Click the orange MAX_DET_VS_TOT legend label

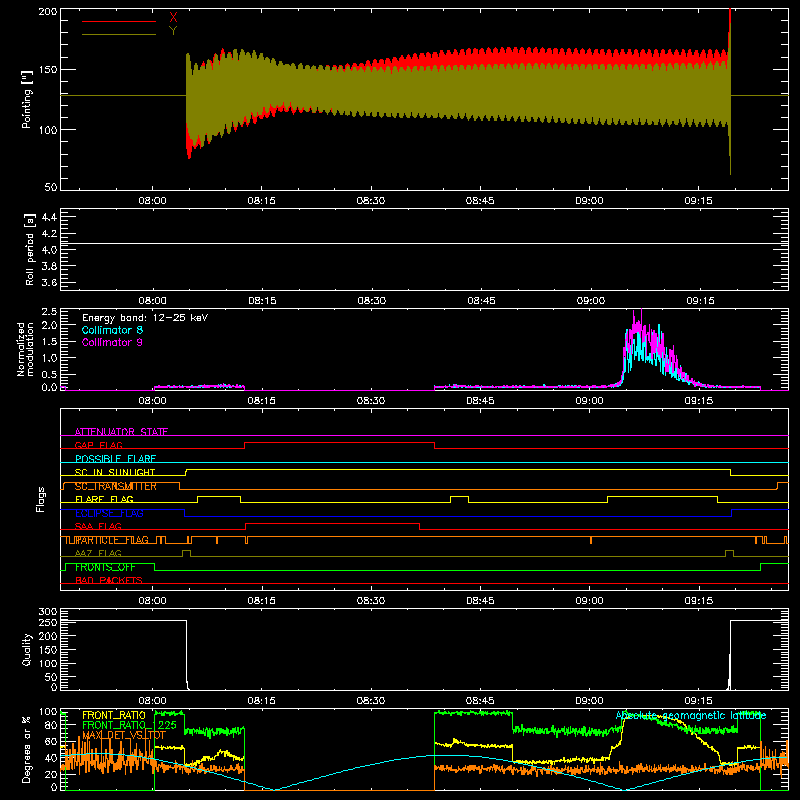[x=124, y=735]
